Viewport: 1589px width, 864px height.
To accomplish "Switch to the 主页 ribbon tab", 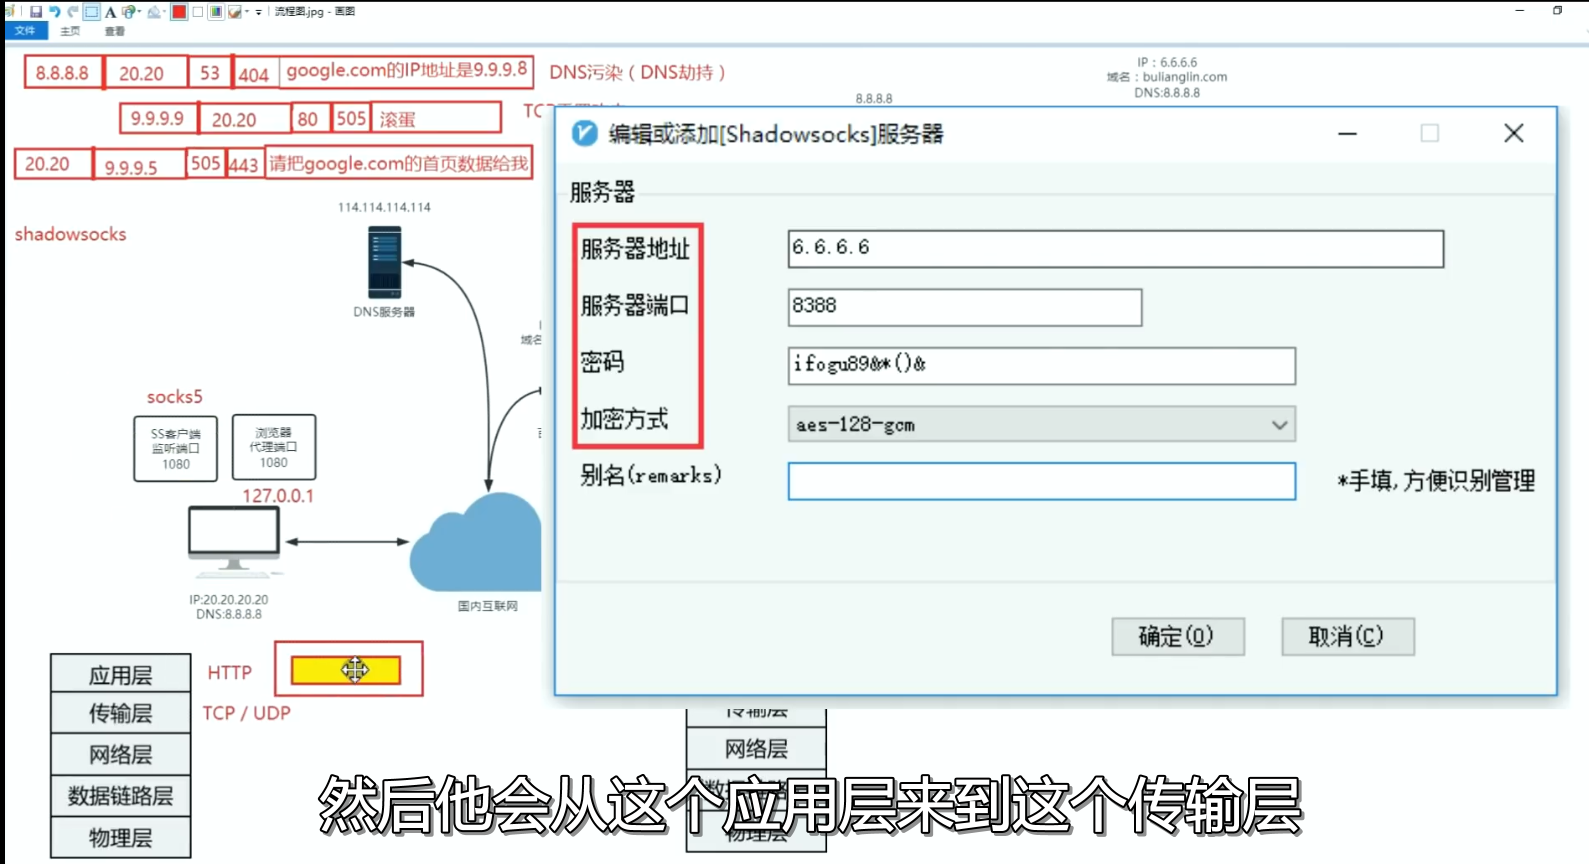I will pyautogui.click(x=70, y=31).
